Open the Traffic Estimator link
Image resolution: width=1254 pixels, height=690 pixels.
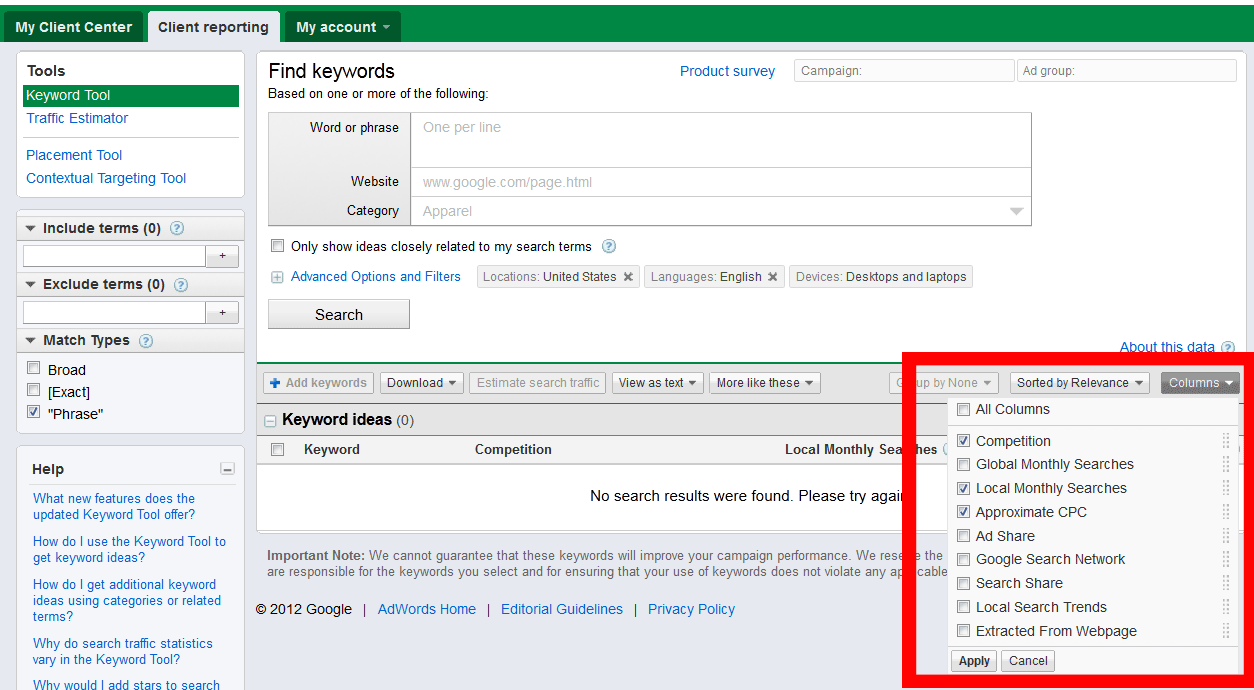pyautogui.click(x=77, y=118)
